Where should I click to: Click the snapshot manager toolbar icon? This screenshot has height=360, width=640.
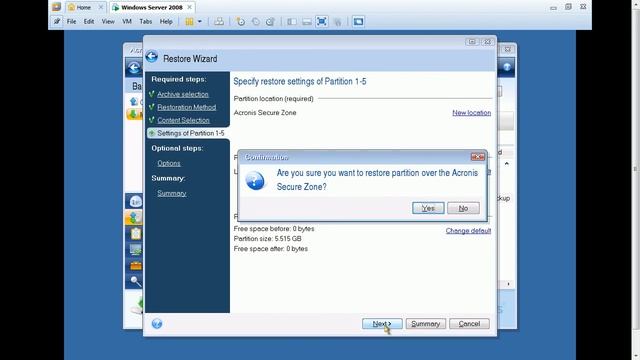coord(270,22)
